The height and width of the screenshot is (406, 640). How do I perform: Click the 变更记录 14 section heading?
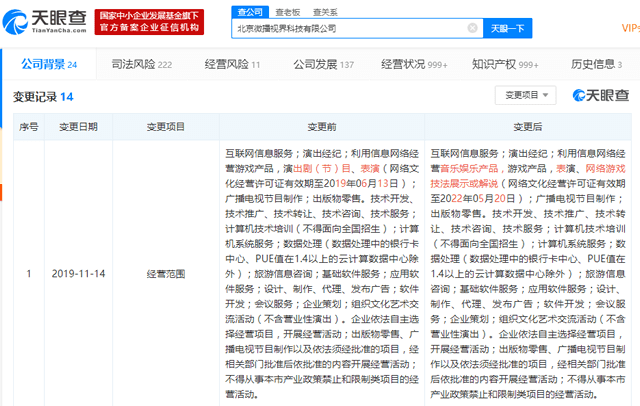point(43,97)
